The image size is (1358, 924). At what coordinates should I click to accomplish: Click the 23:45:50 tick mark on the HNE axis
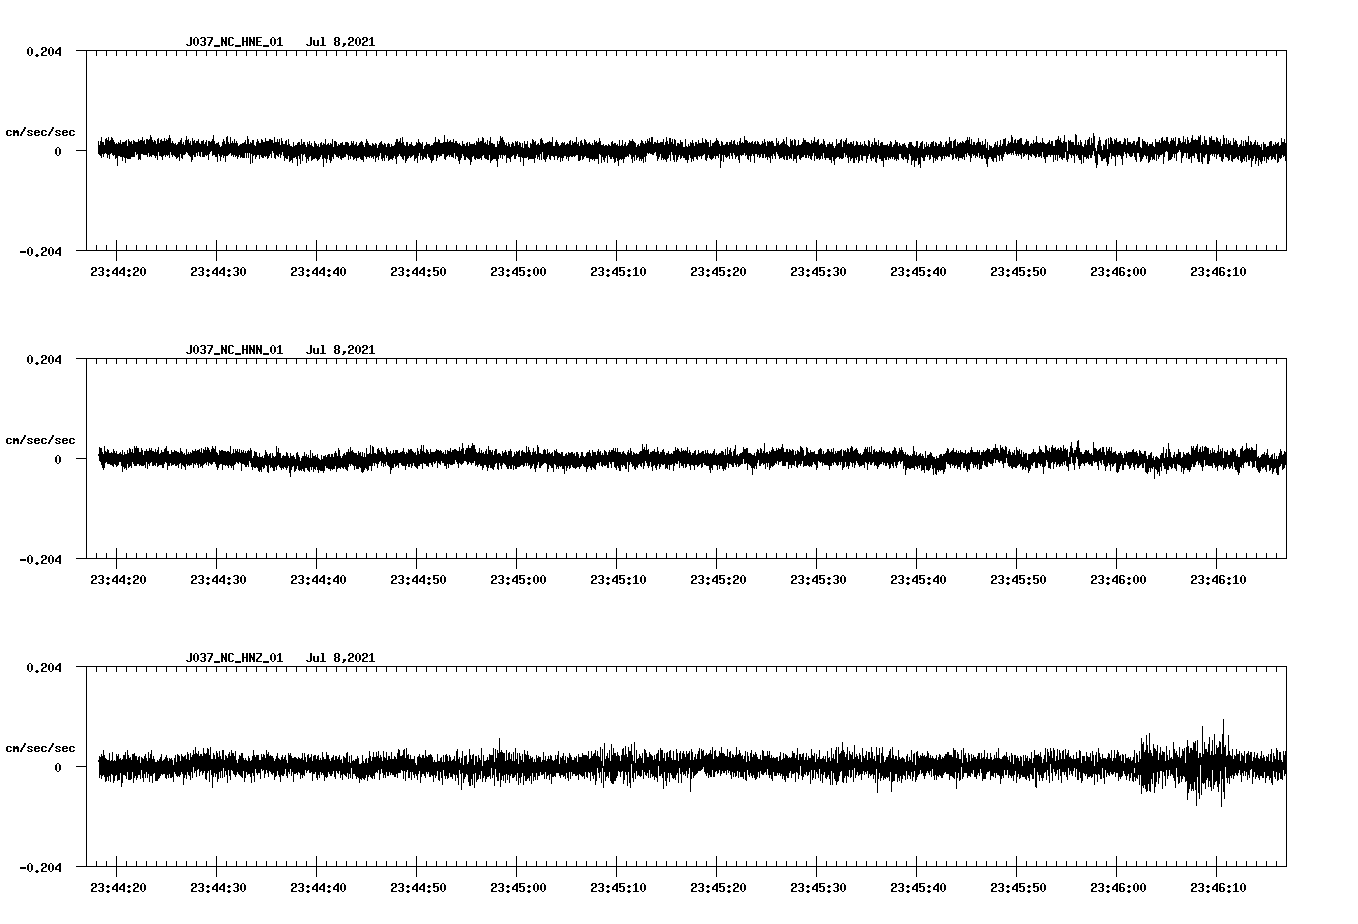(x=1016, y=249)
